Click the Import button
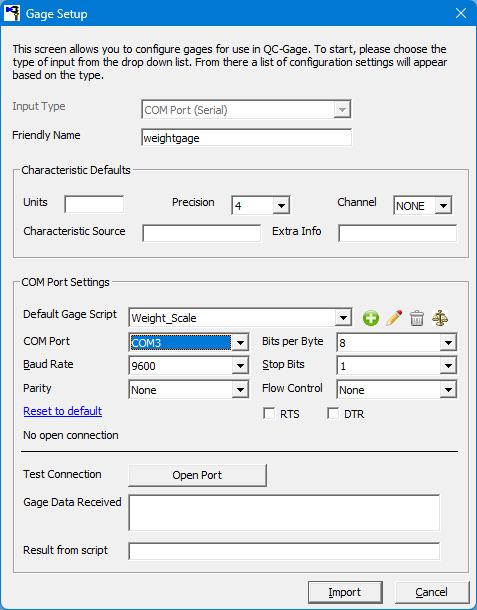The image size is (477, 610). point(345,592)
